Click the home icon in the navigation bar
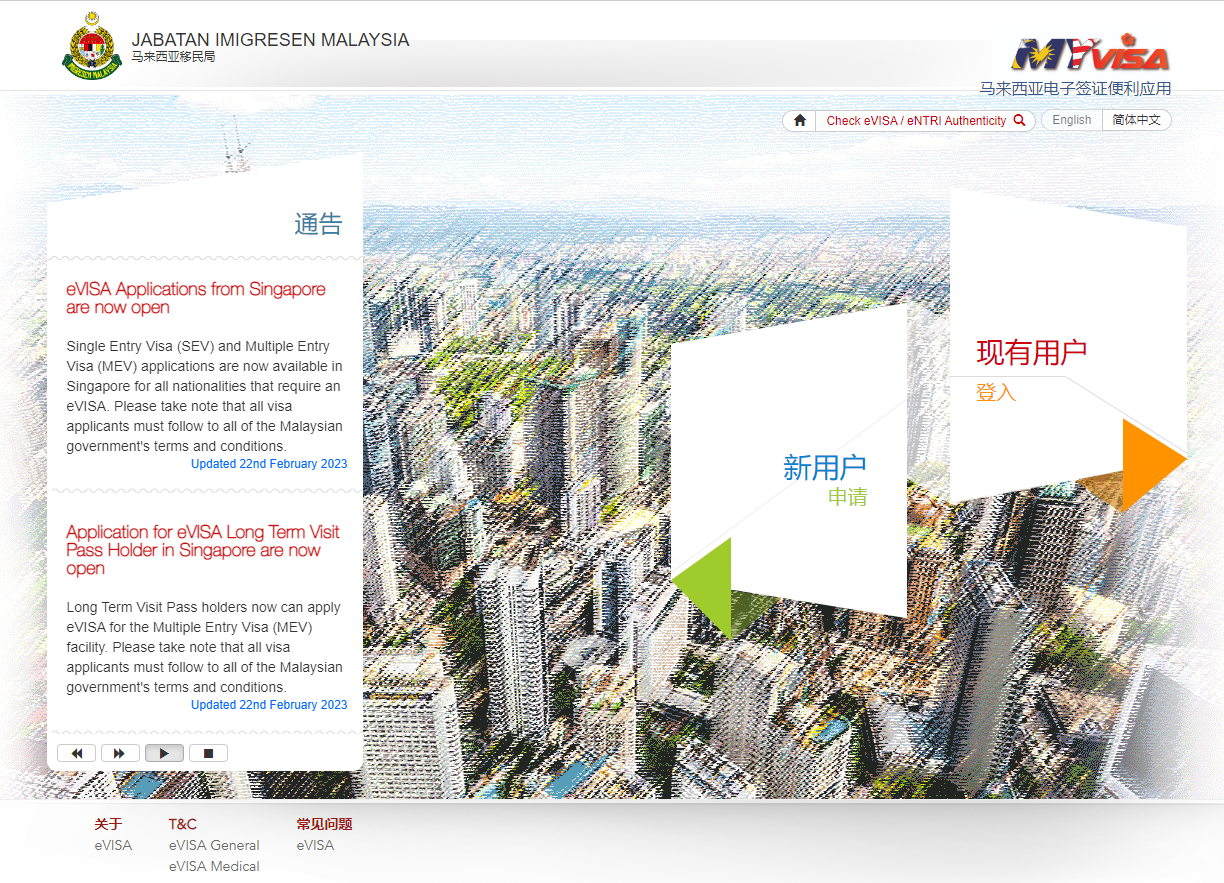The image size is (1224, 883). point(798,119)
